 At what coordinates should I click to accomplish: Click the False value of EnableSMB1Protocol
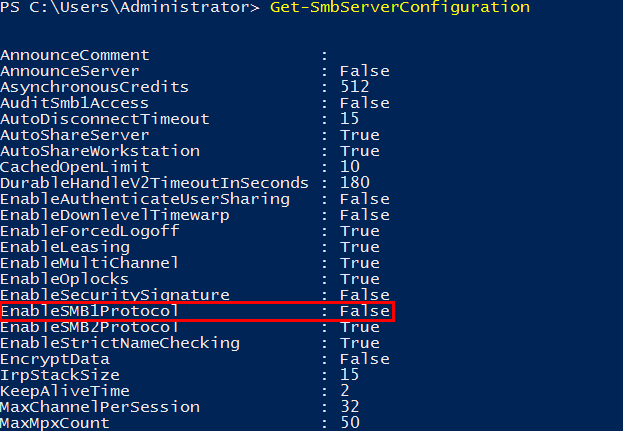pos(365,311)
